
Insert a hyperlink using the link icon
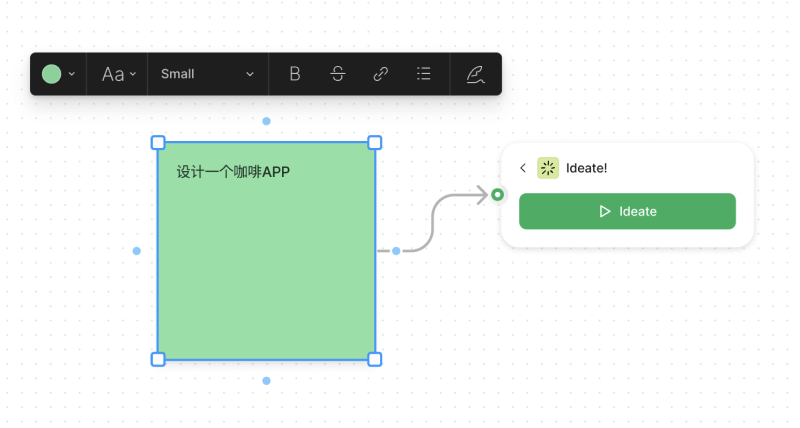[381, 74]
